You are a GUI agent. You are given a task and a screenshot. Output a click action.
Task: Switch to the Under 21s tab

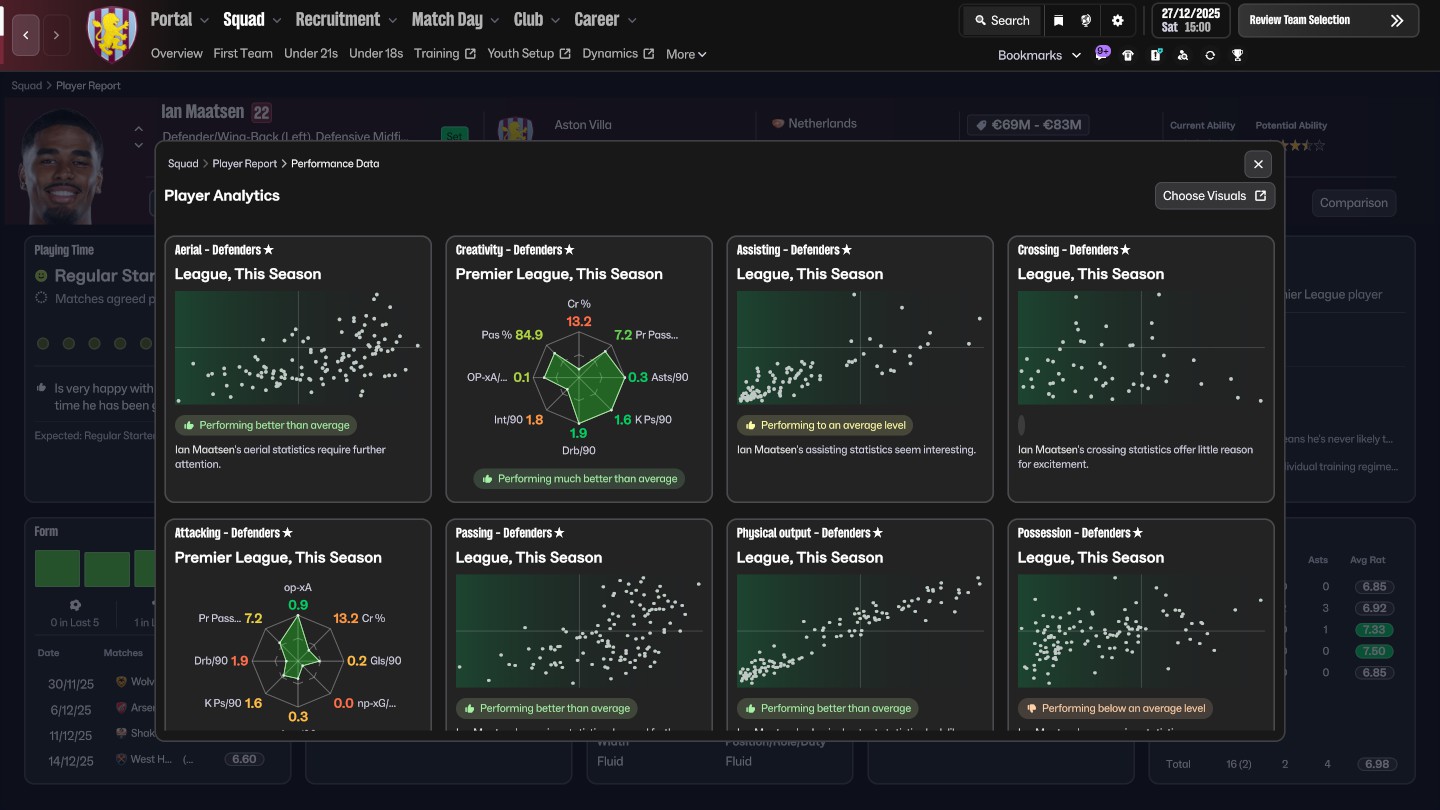click(310, 53)
